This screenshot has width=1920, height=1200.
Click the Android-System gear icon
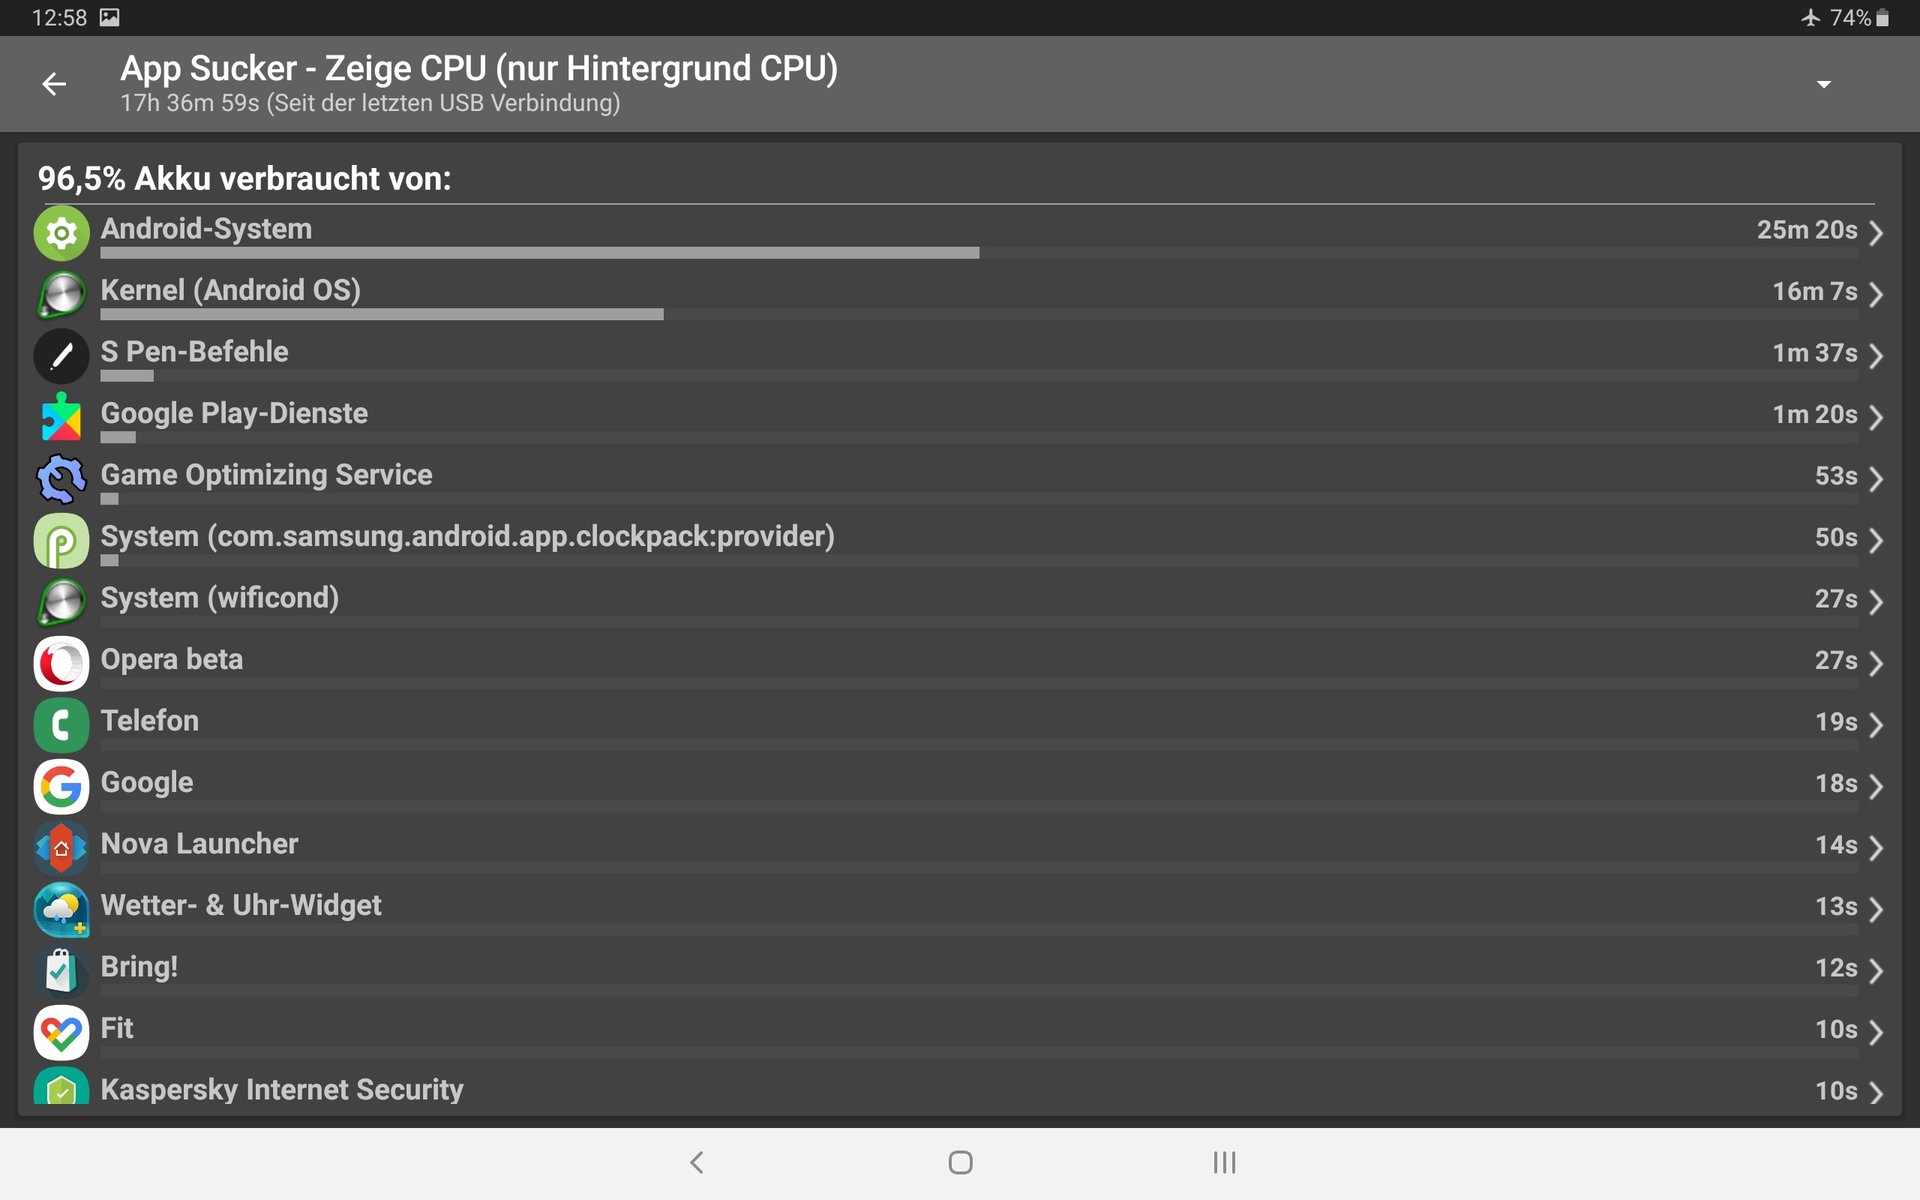click(61, 234)
